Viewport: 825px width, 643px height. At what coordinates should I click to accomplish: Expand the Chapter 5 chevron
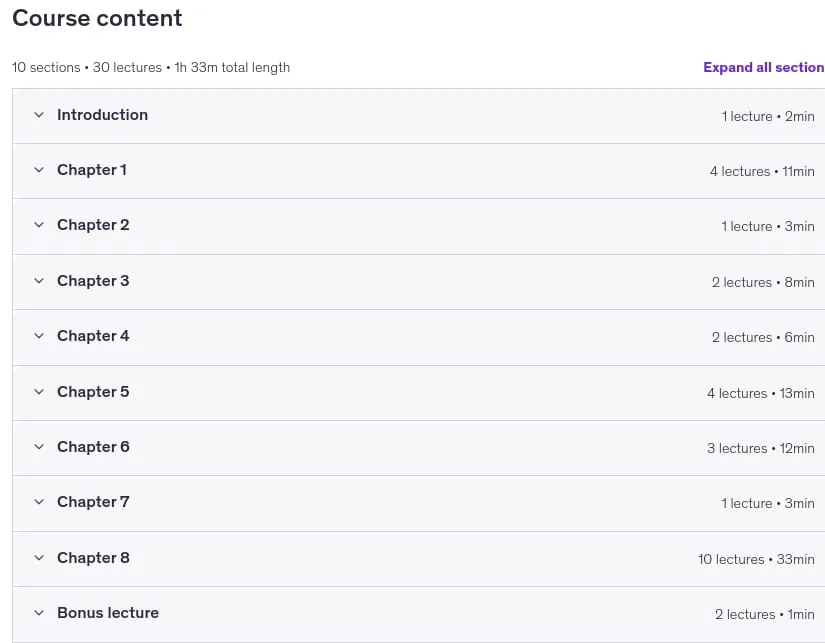[39, 391]
